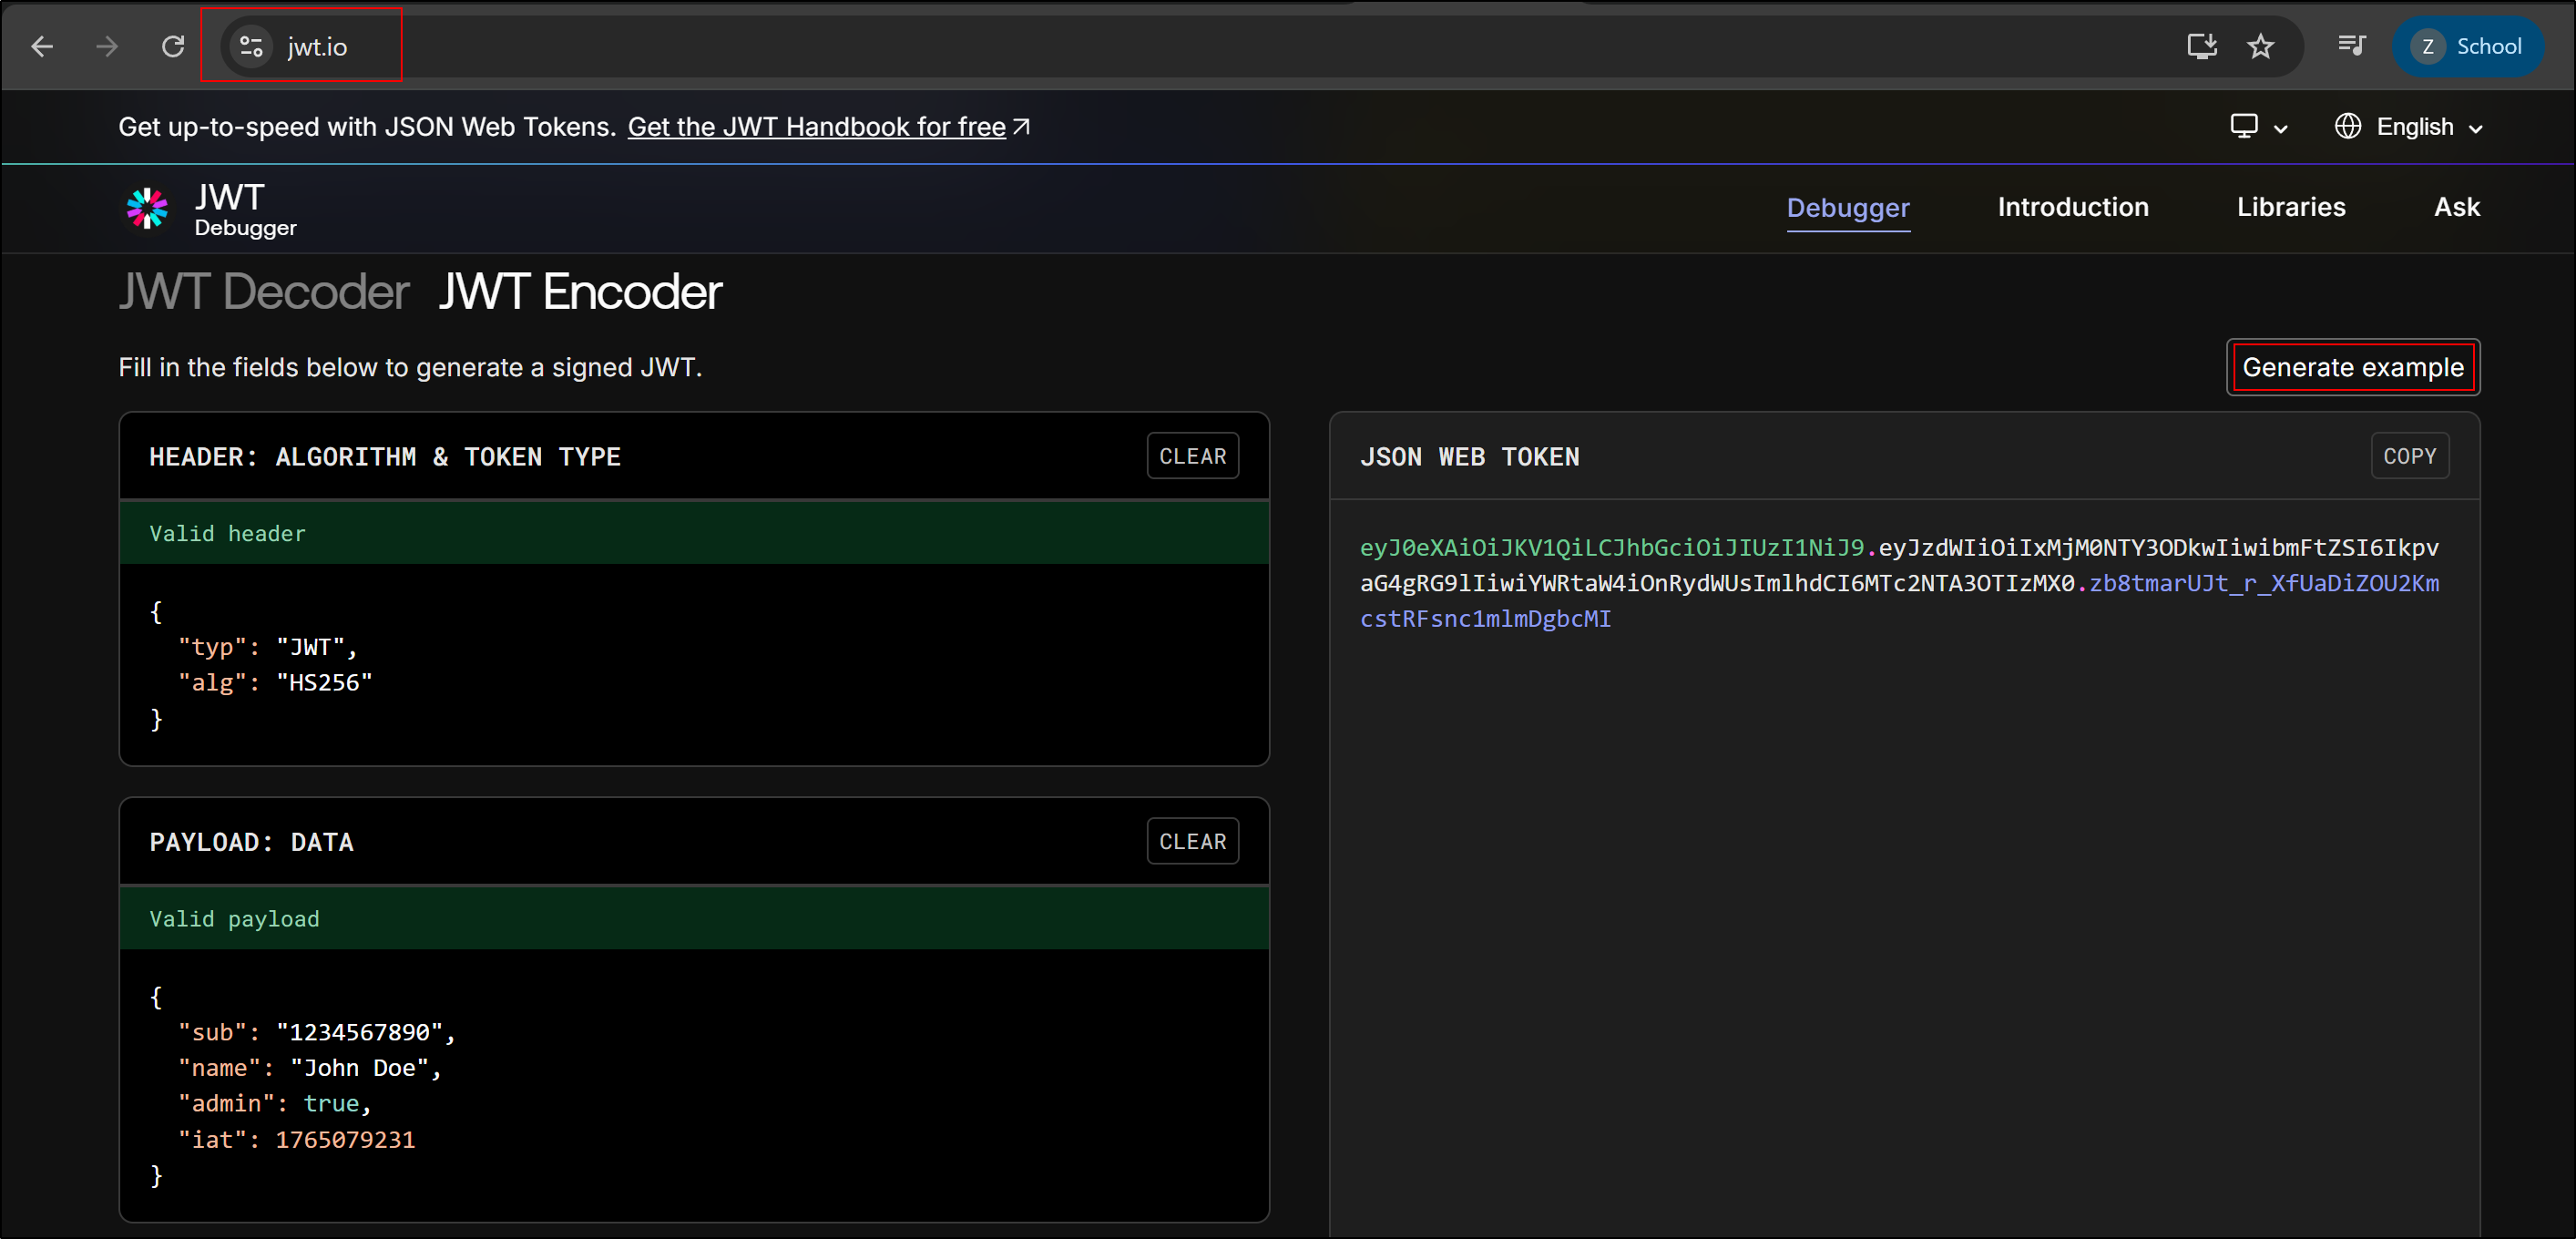2576x1239 pixels.
Task: Install jwt.io as an app
Action: (x=2201, y=46)
